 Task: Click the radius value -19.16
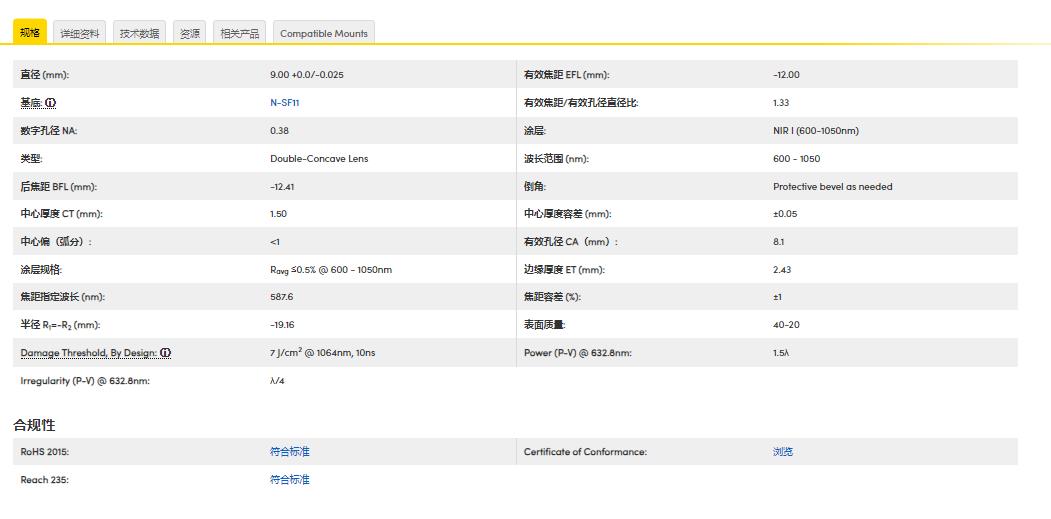[282, 325]
